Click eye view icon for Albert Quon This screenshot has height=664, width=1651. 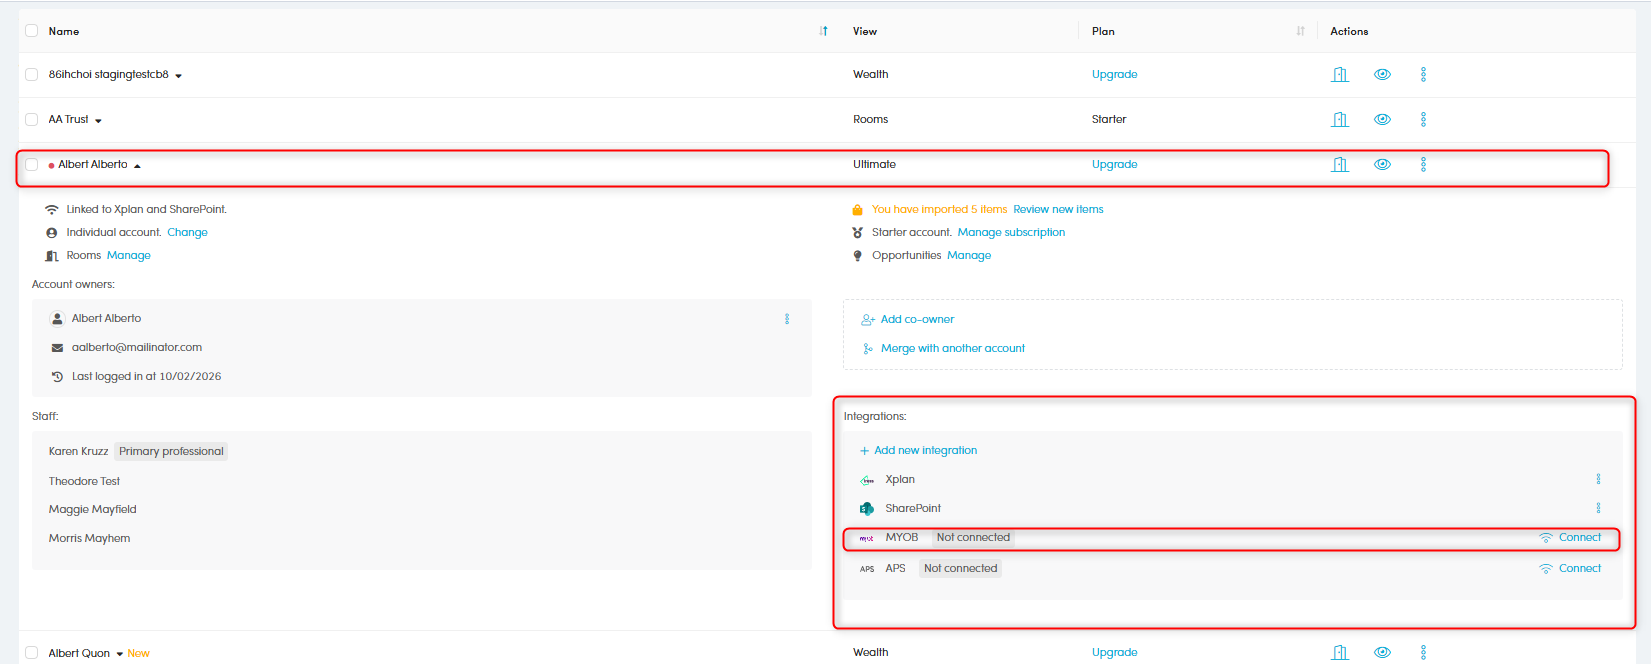click(1382, 652)
